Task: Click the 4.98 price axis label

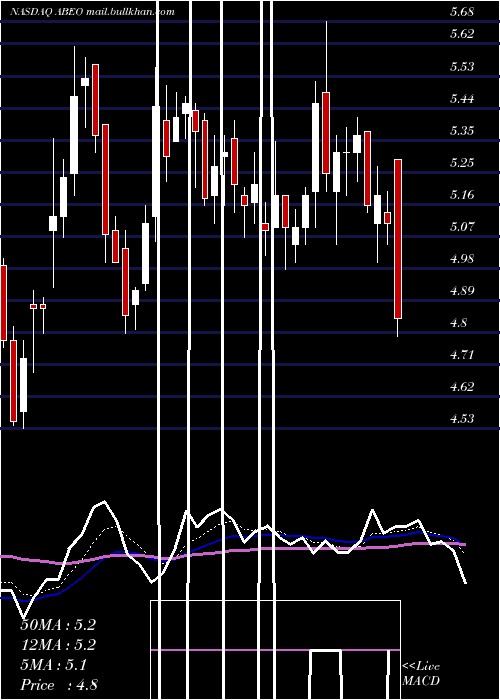Action: [x=462, y=258]
